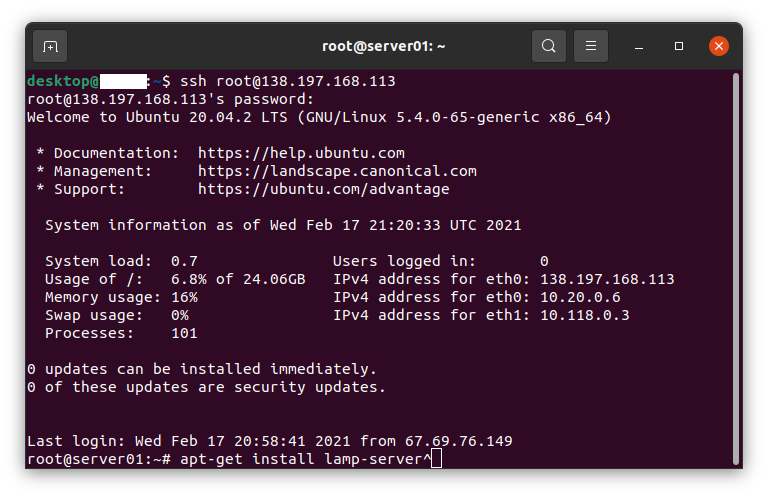This screenshot has height=497, width=768.
Task: Click the eth1 address 10.118.0.3
Action: (x=584, y=315)
